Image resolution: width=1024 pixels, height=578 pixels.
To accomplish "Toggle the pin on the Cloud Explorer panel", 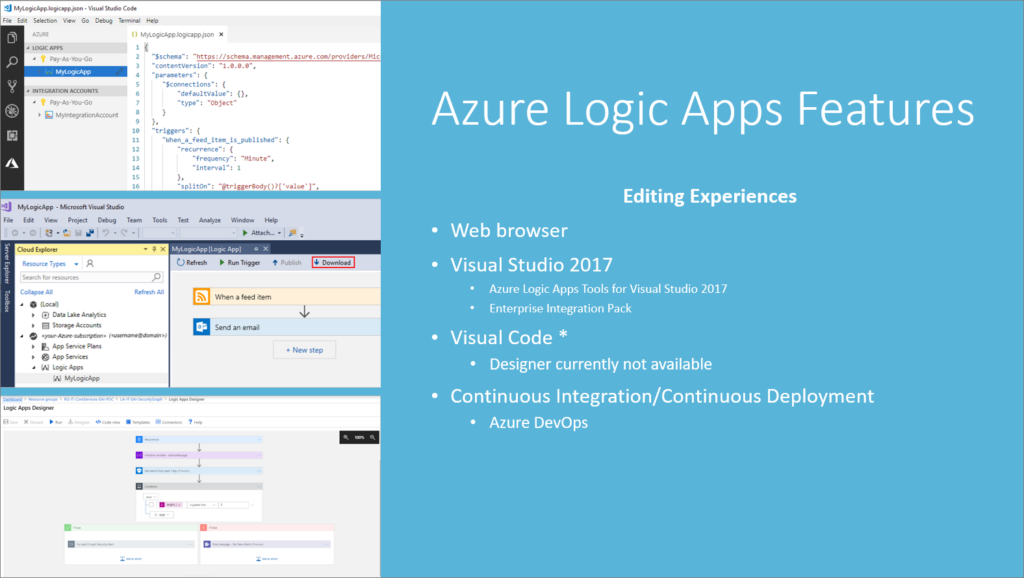I will 153,248.
